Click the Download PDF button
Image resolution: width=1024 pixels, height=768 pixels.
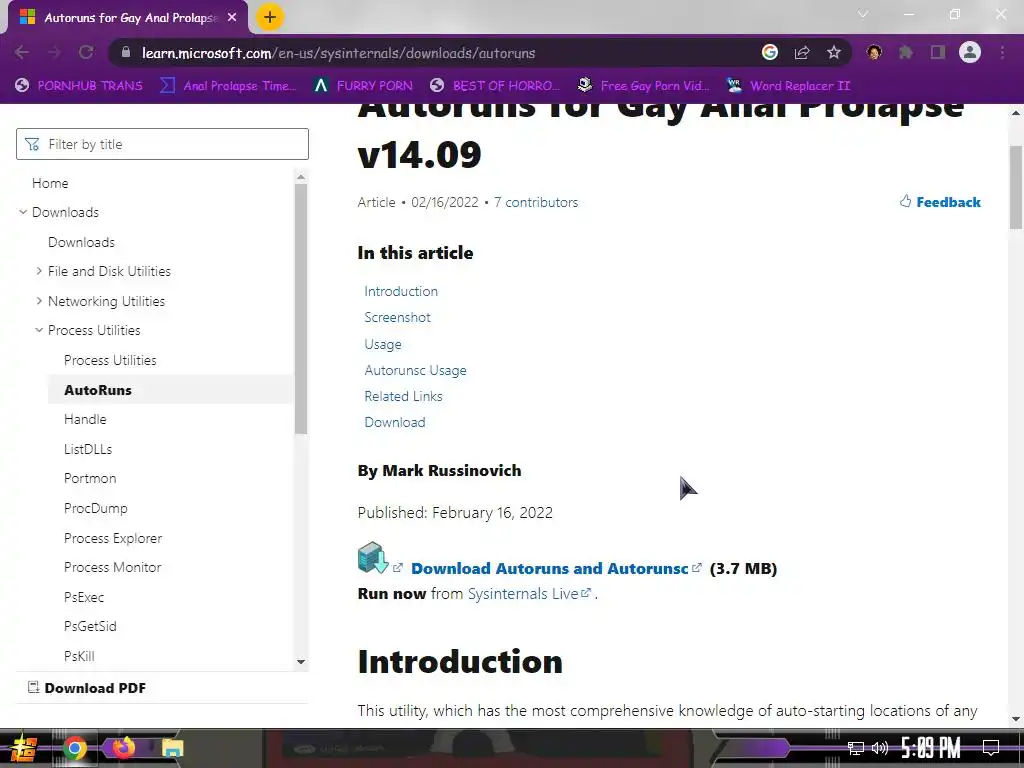click(x=87, y=688)
